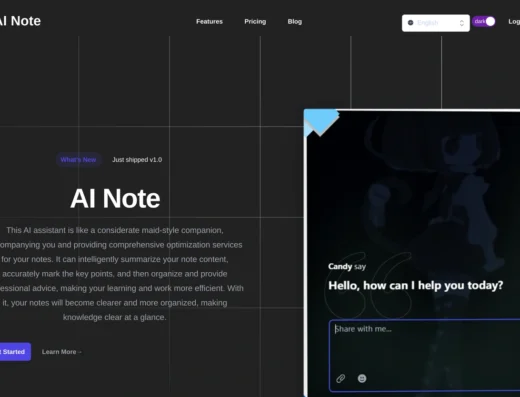The width and height of the screenshot is (520, 397).
Task: Click the paperclip attachment icon
Action: click(x=340, y=378)
